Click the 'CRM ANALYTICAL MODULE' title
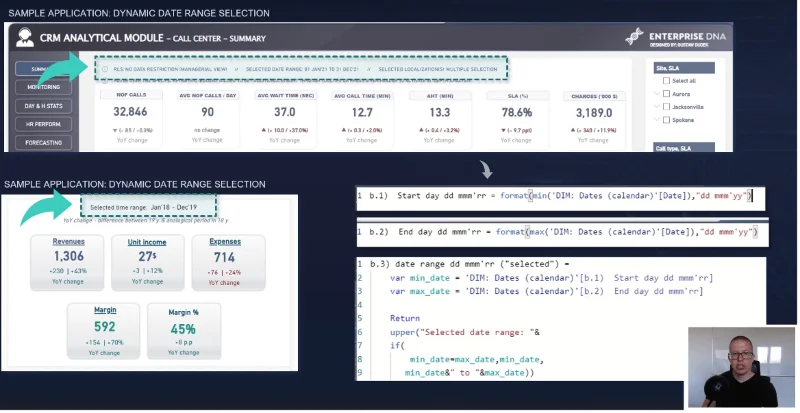The width and height of the screenshot is (800, 413). (102, 38)
